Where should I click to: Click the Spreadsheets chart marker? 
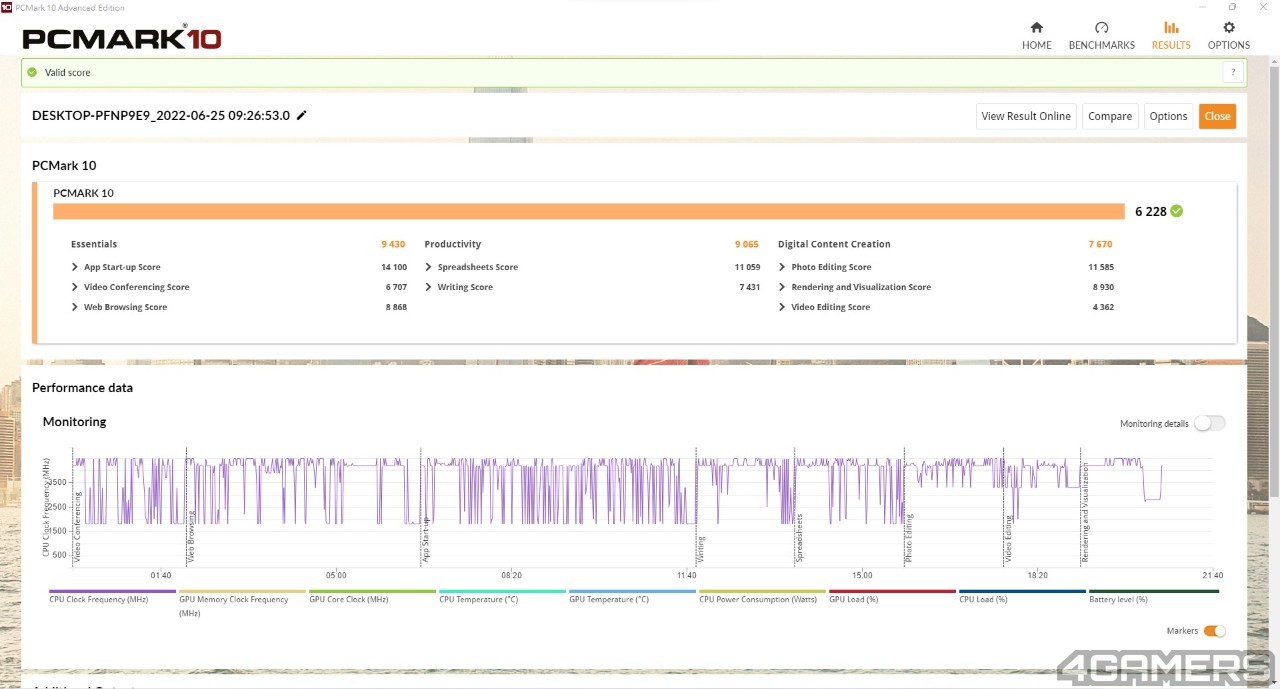[799, 540]
